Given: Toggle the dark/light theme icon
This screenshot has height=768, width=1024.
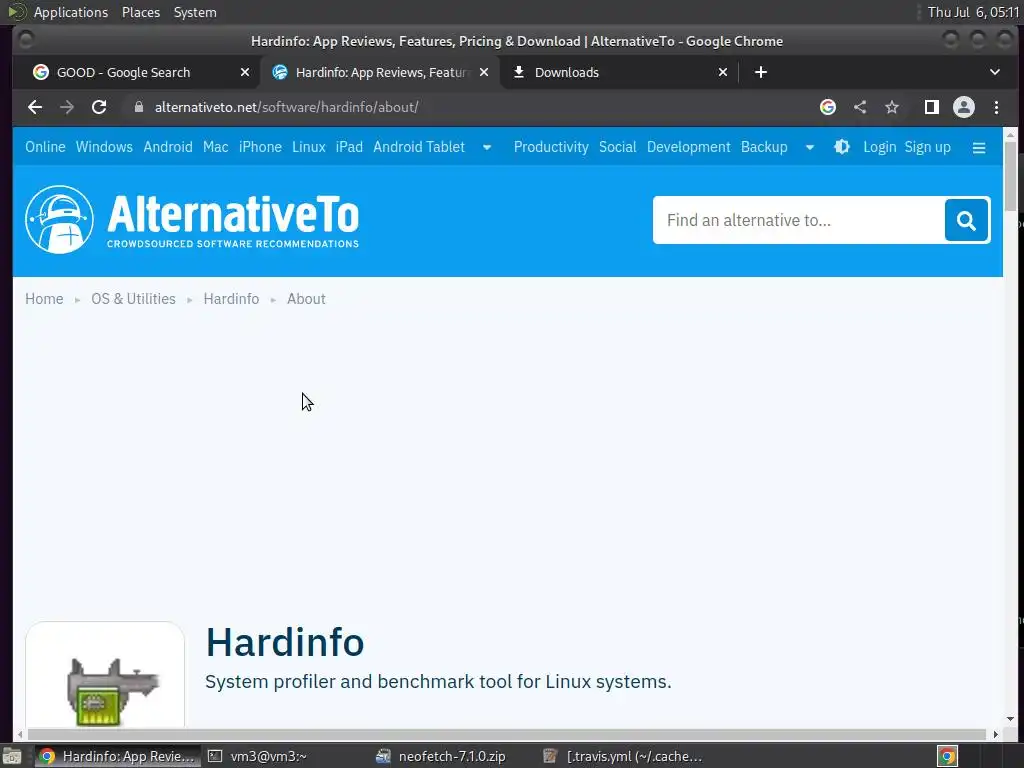Looking at the screenshot, I should pos(842,147).
